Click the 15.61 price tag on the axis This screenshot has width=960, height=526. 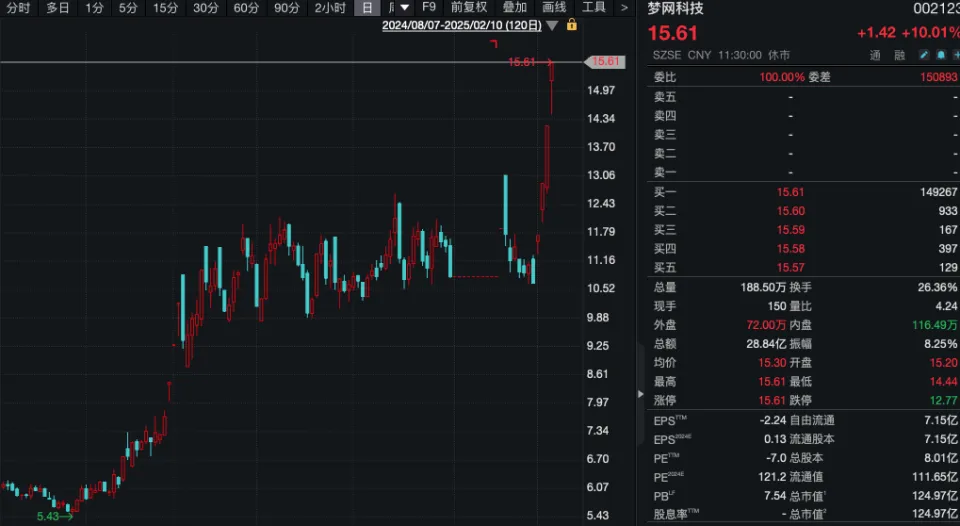(x=606, y=61)
